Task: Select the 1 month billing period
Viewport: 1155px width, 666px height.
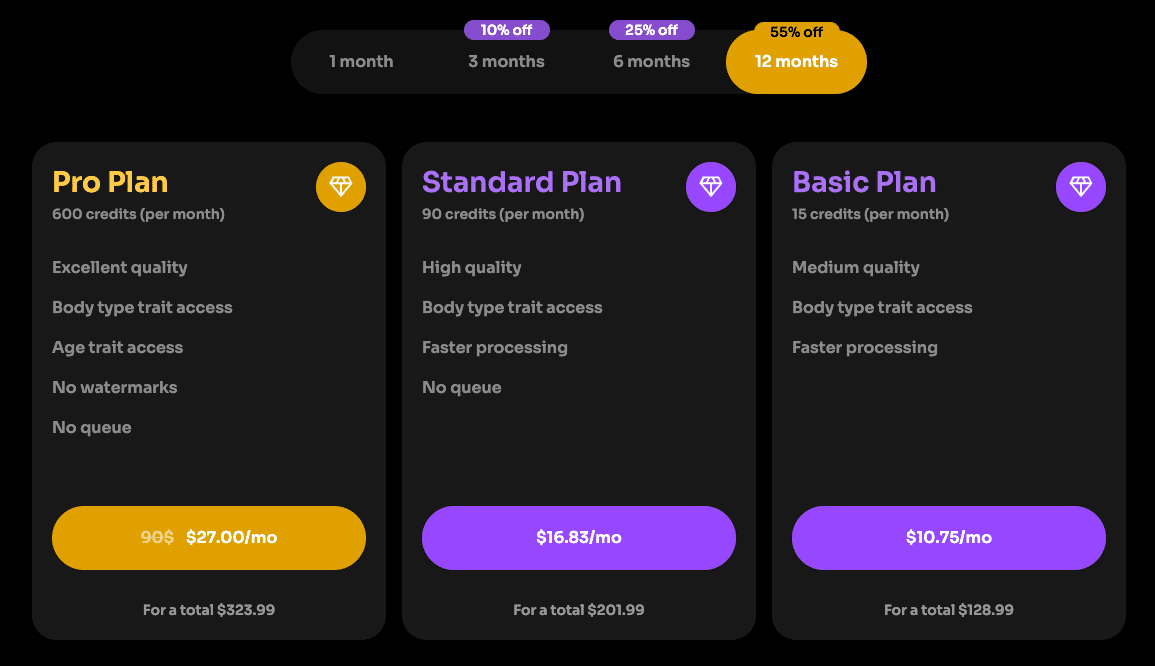Action: point(361,62)
